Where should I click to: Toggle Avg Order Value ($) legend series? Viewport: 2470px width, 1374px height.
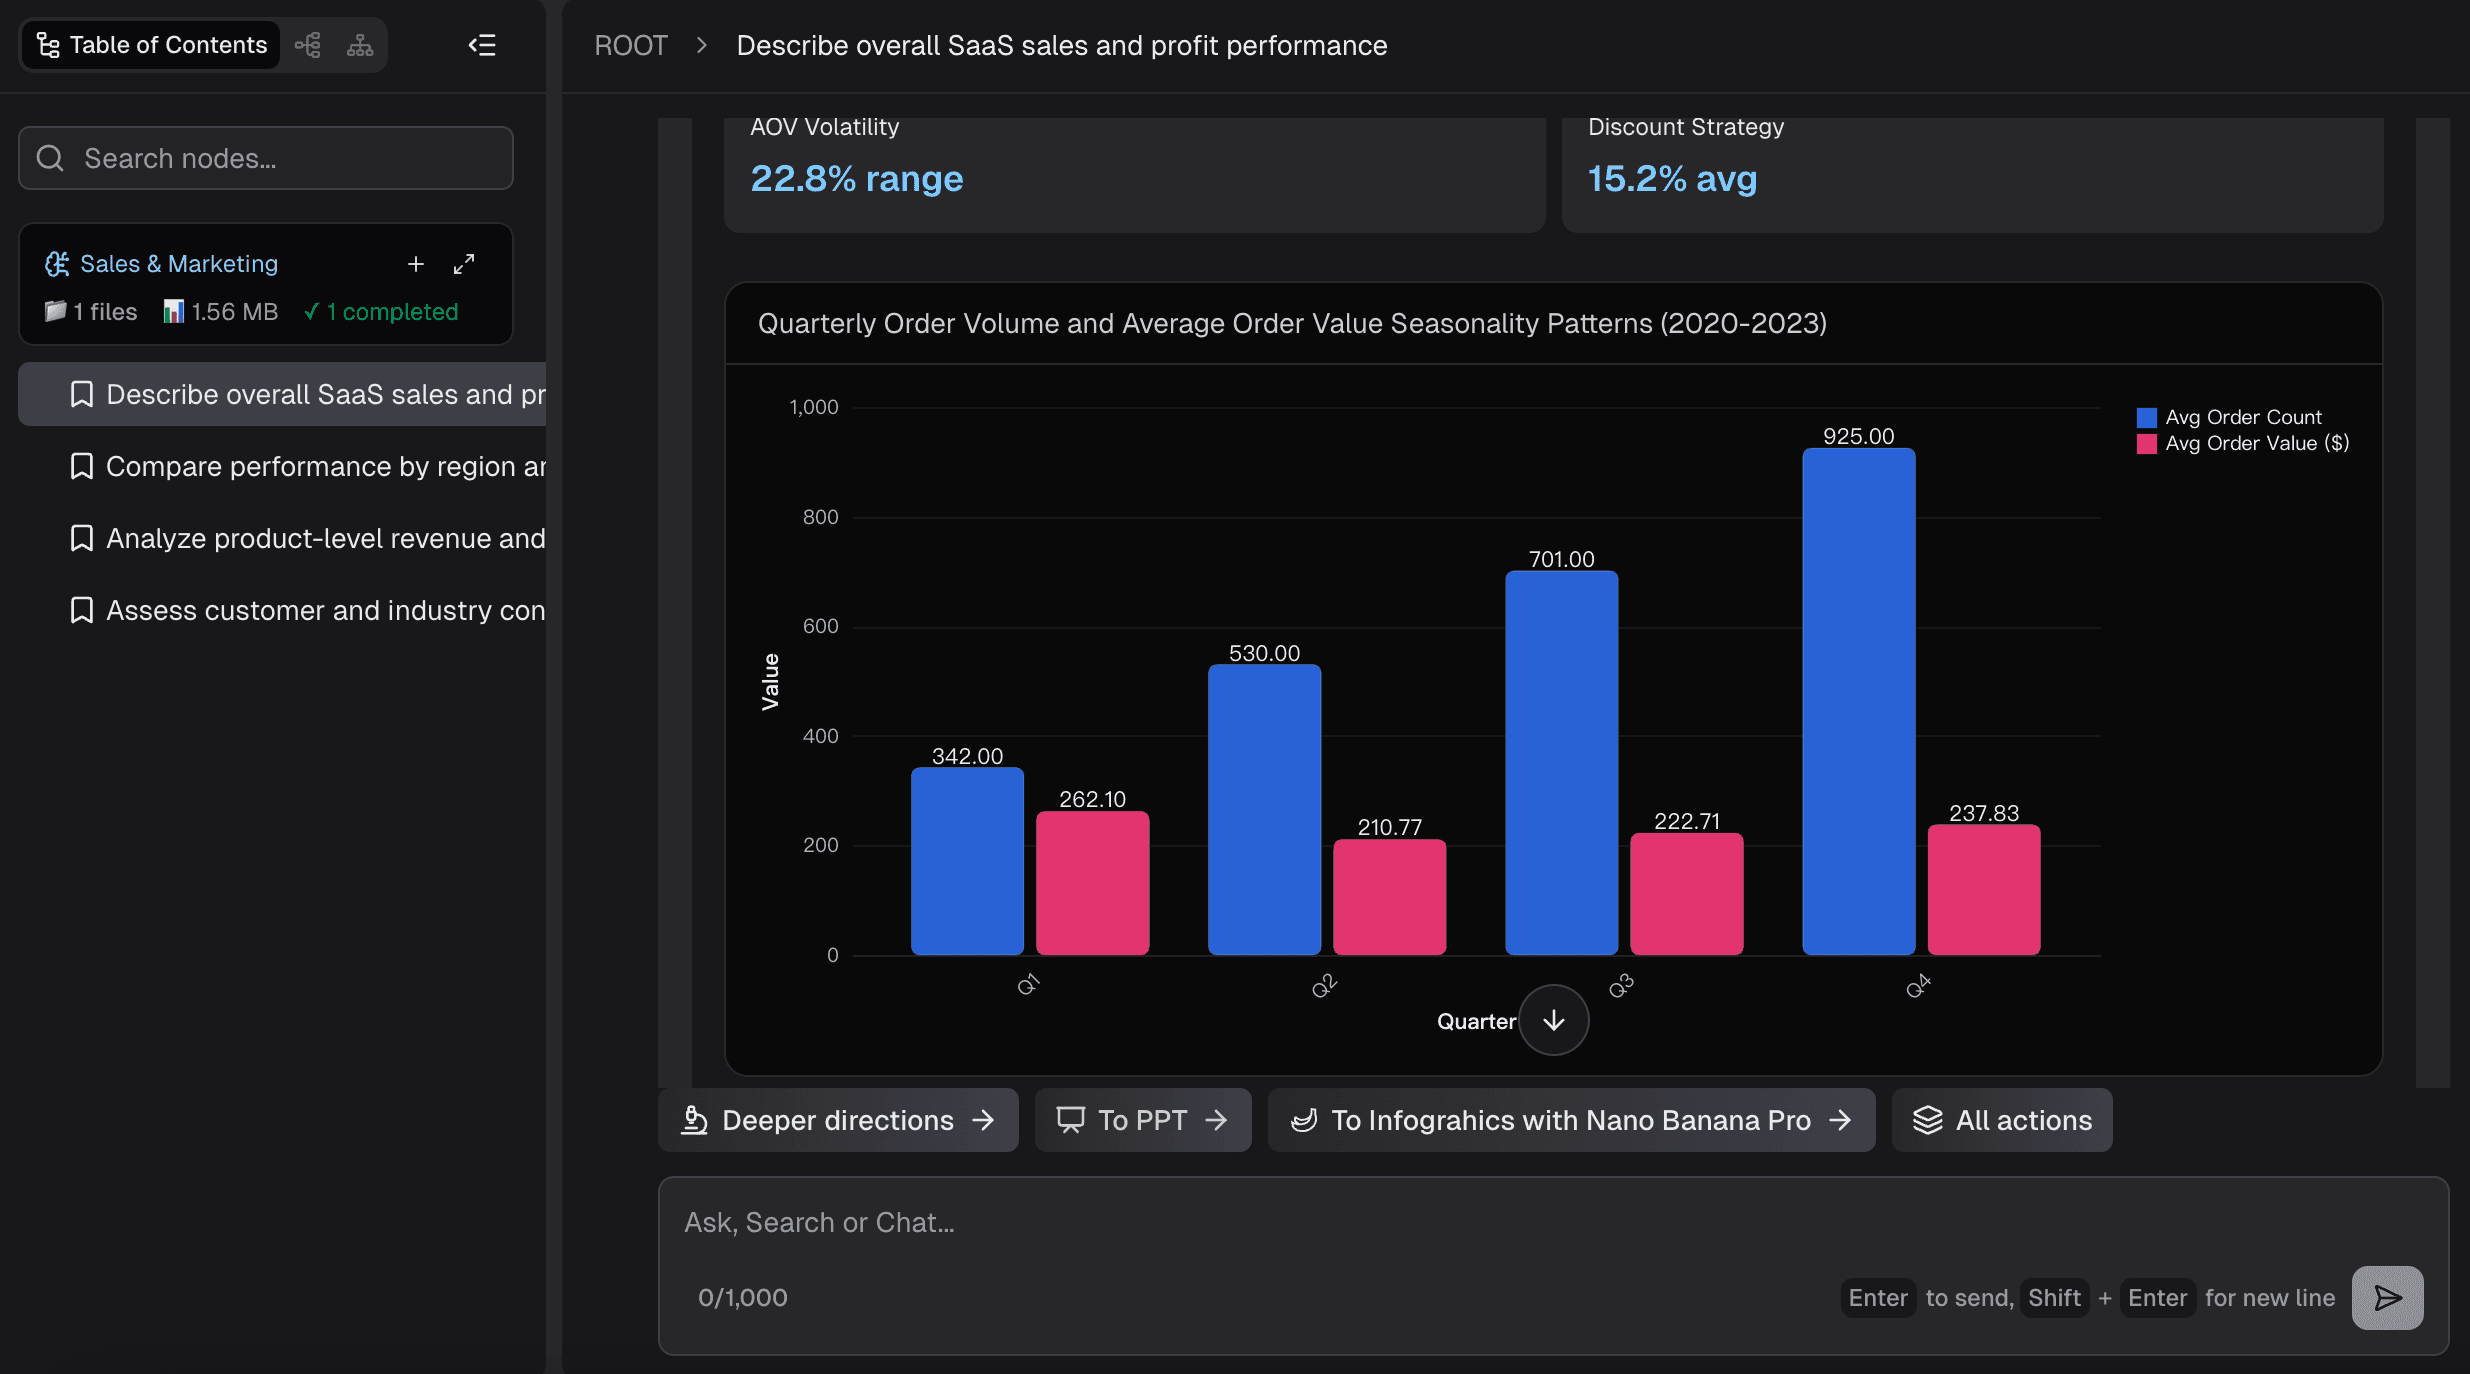click(2256, 443)
